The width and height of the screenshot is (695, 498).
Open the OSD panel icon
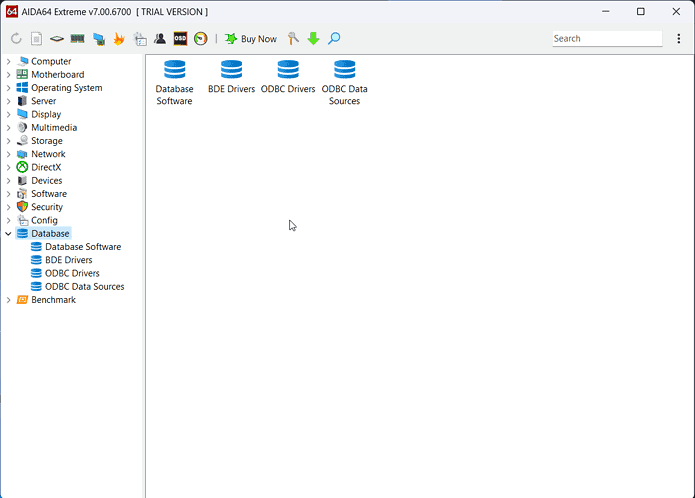[180, 39]
